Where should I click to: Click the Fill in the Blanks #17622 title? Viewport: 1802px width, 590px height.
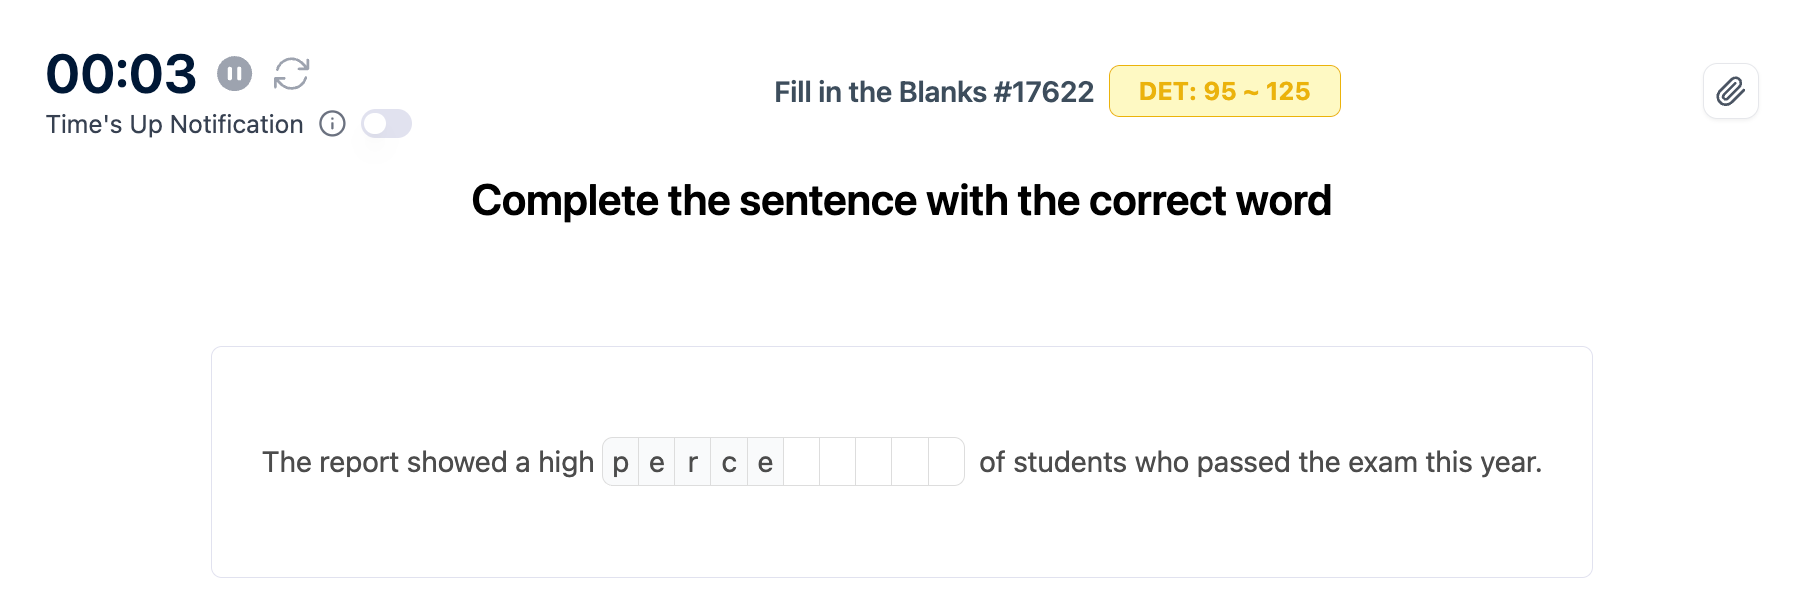(933, 92)
